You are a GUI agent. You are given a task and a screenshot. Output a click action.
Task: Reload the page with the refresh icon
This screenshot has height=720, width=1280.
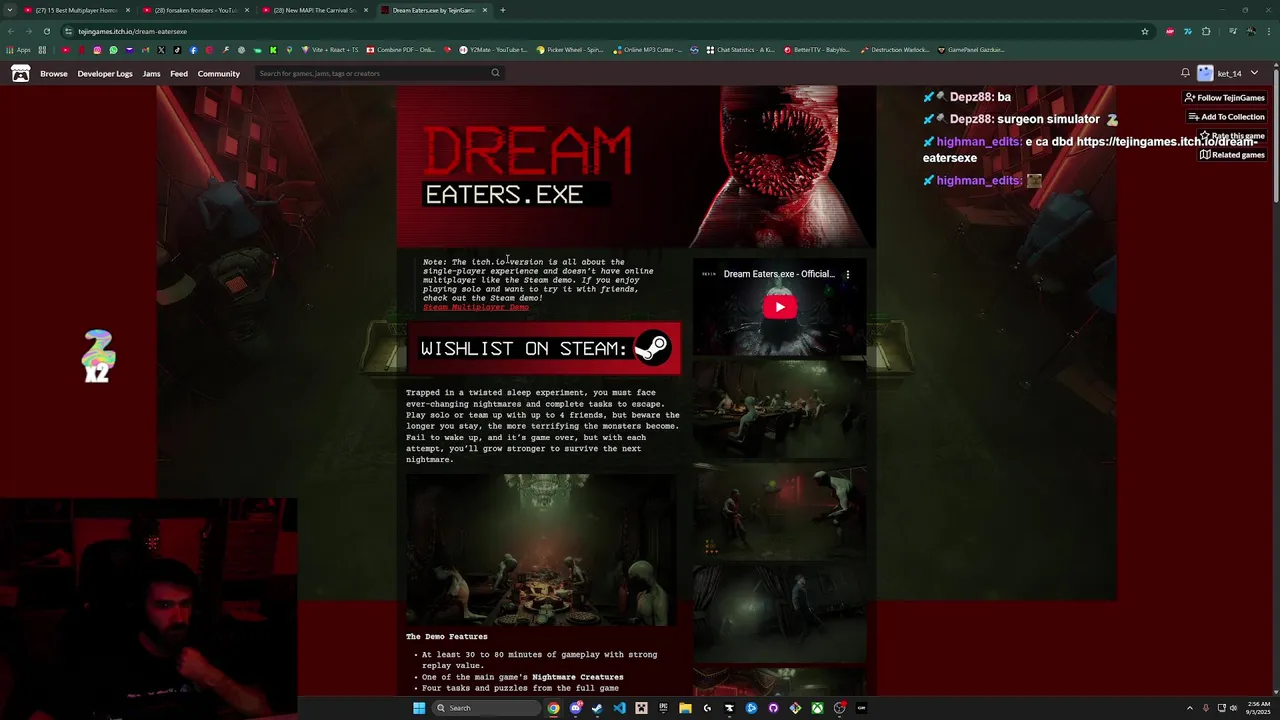pos(46,31)
